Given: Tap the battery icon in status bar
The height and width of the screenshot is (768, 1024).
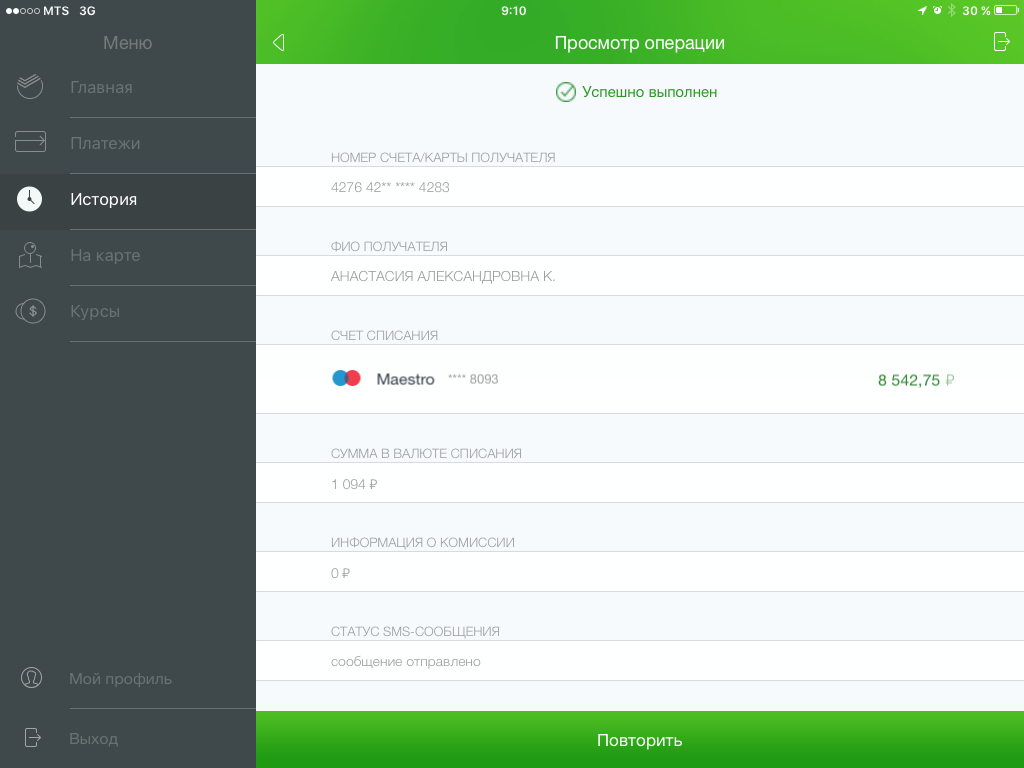Looking at the screenshot, I should (1006, 10).
